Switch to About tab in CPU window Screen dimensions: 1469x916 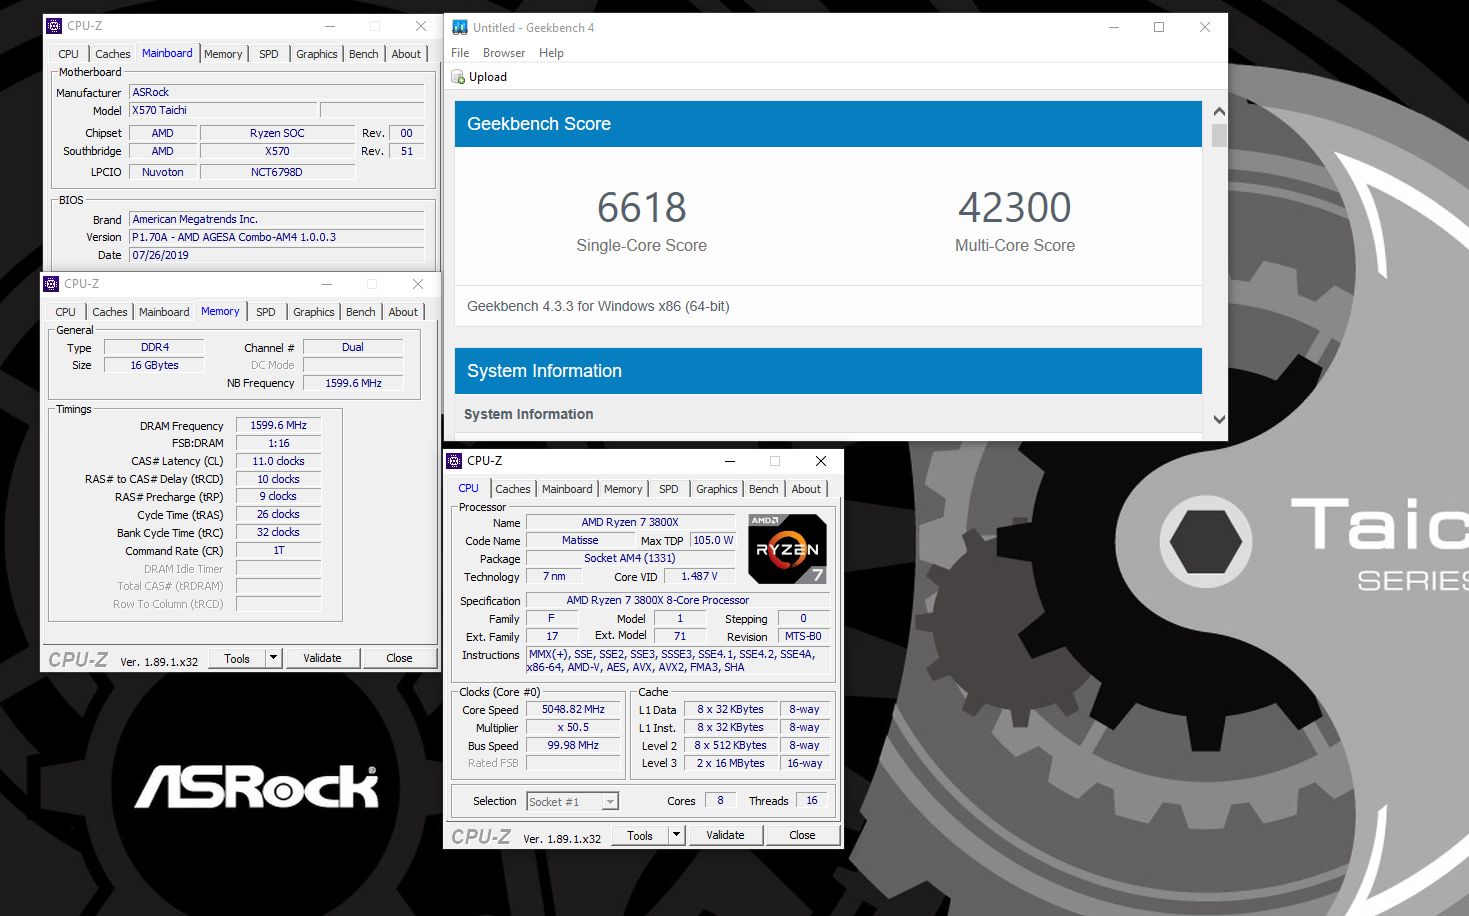(806, 489)
